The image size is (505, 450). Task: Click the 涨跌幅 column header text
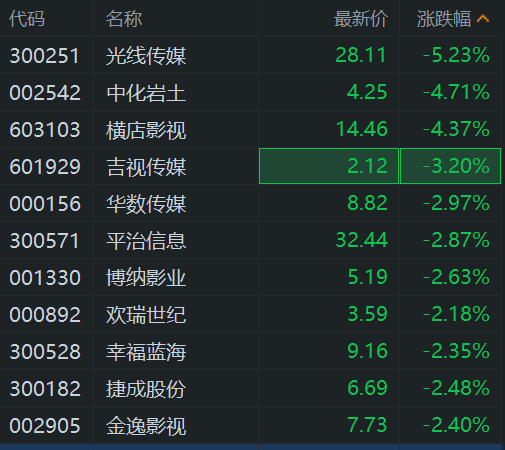[444, 19]
